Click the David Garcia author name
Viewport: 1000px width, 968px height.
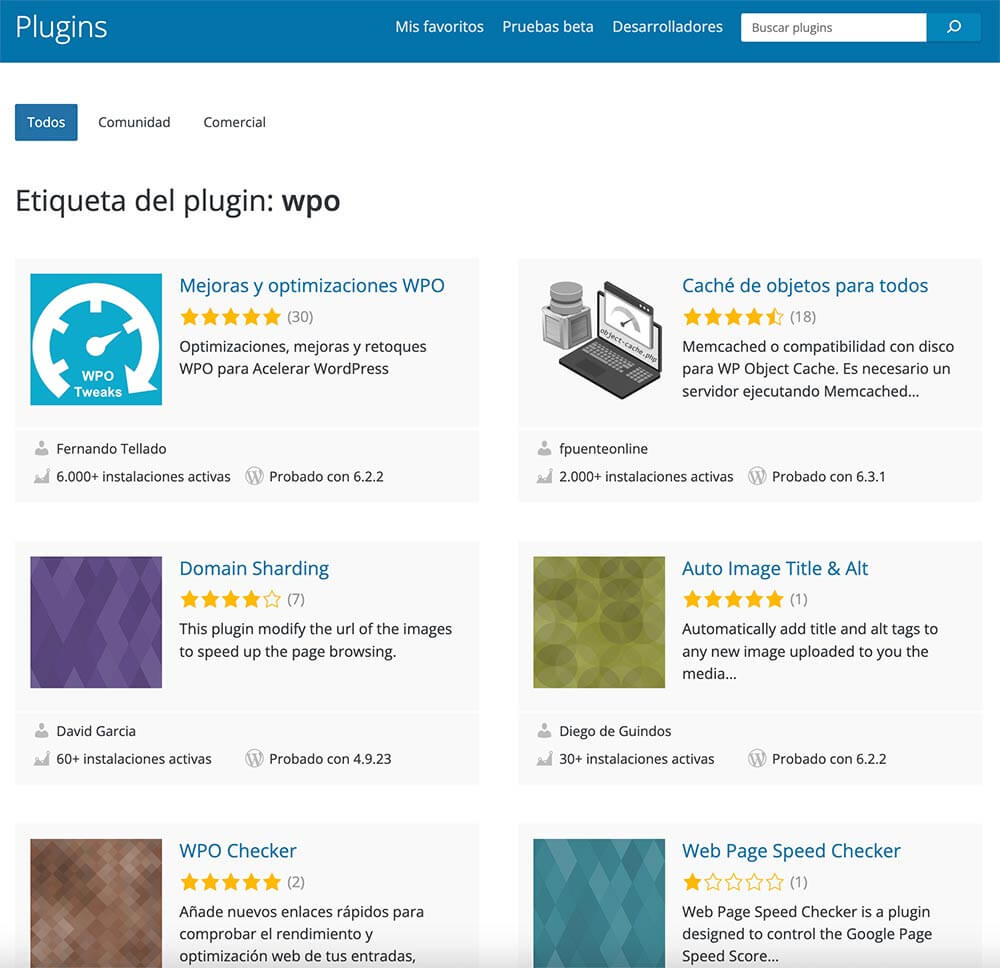click(96, 731)
